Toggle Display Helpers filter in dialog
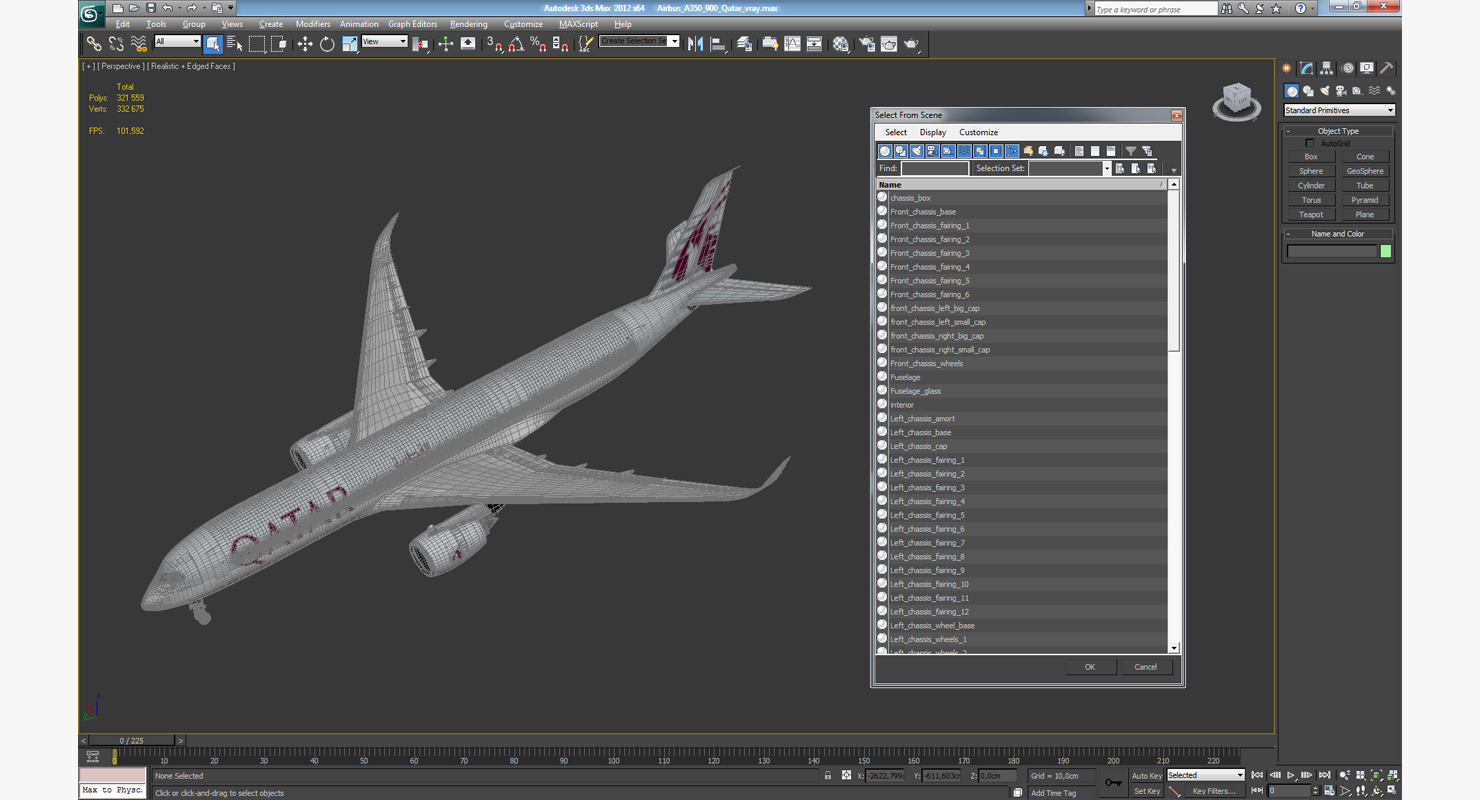The height and width of the screenshot is (800, 1480). pos(948,151)
